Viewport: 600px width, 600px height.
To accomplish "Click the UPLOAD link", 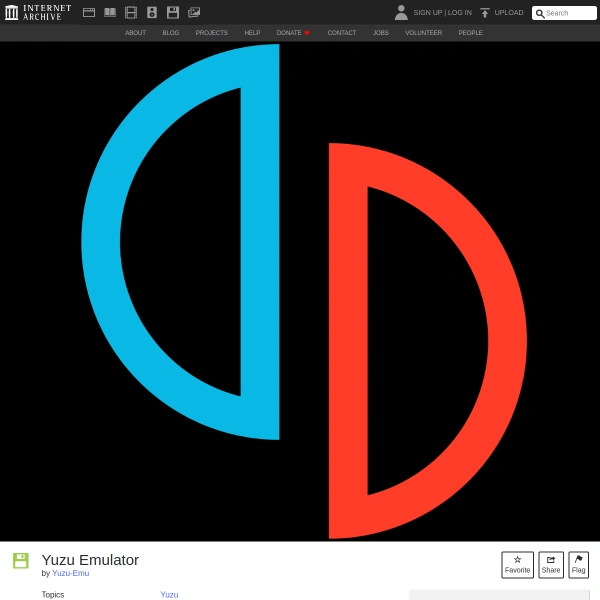I will pyautogui.click(x=509, y=13).
